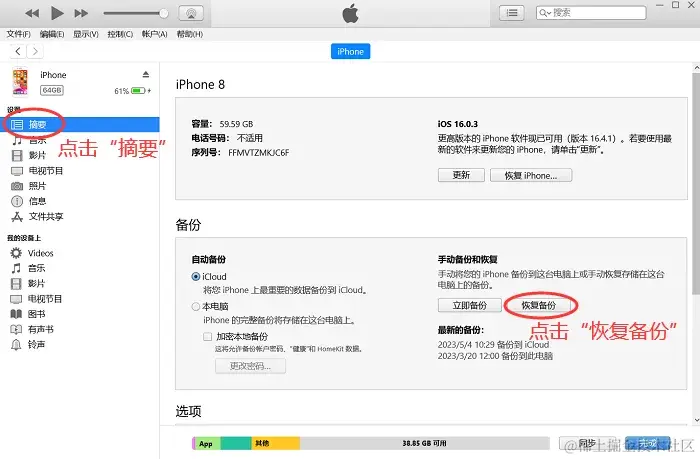Image resolution: width=700 pixels, height=459 pixels.
Task: Select 摘要 in sidebar
Action: pyautogui.click(x=80, y=125)
